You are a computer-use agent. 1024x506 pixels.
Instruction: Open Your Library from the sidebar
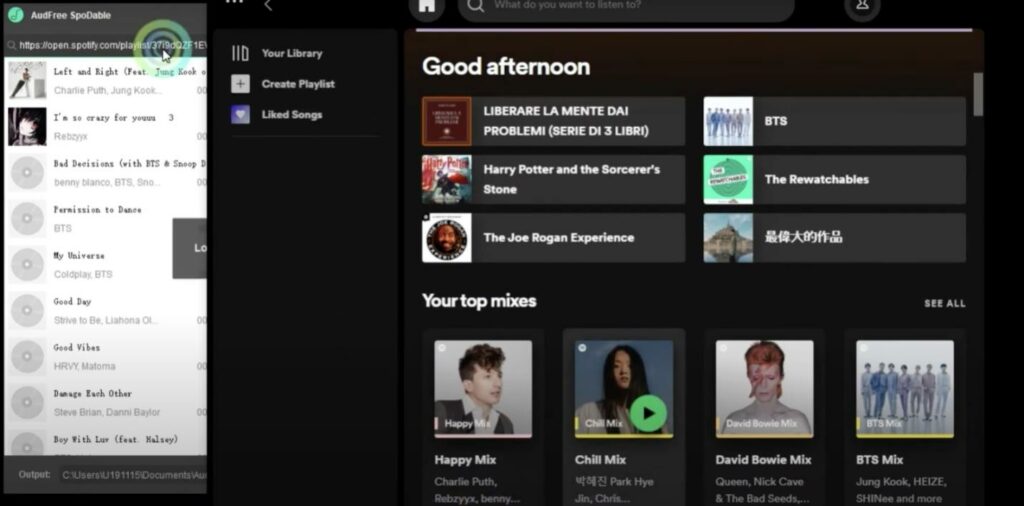point(291,54)
